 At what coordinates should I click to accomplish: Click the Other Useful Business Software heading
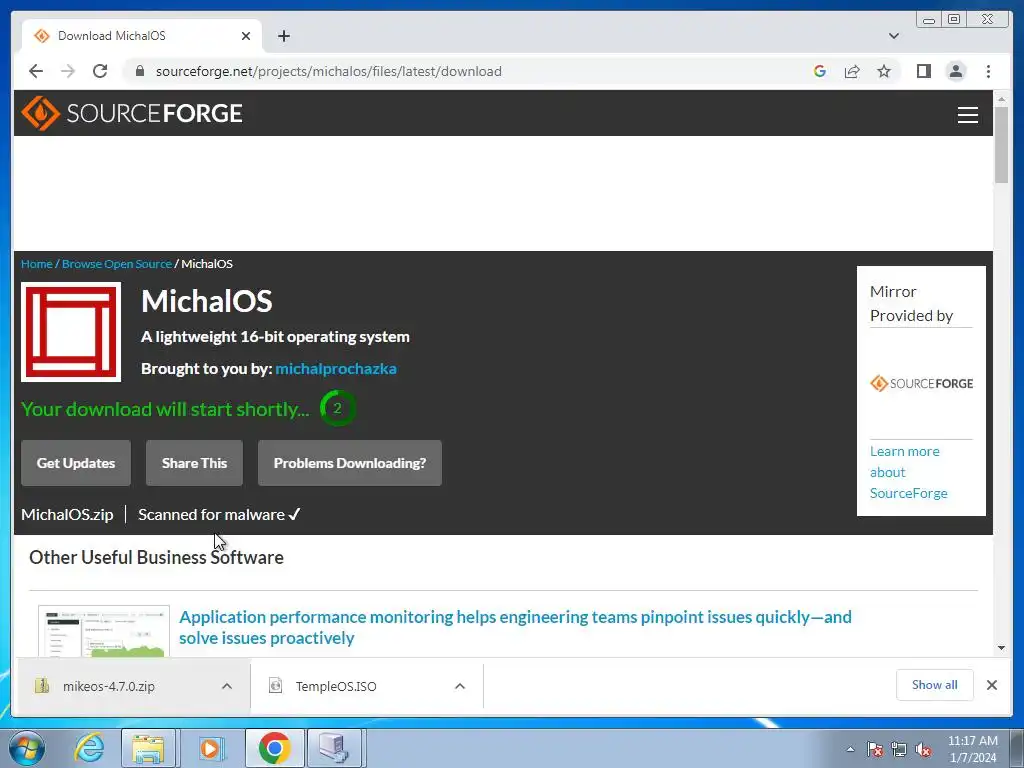(x=156, y=557)
